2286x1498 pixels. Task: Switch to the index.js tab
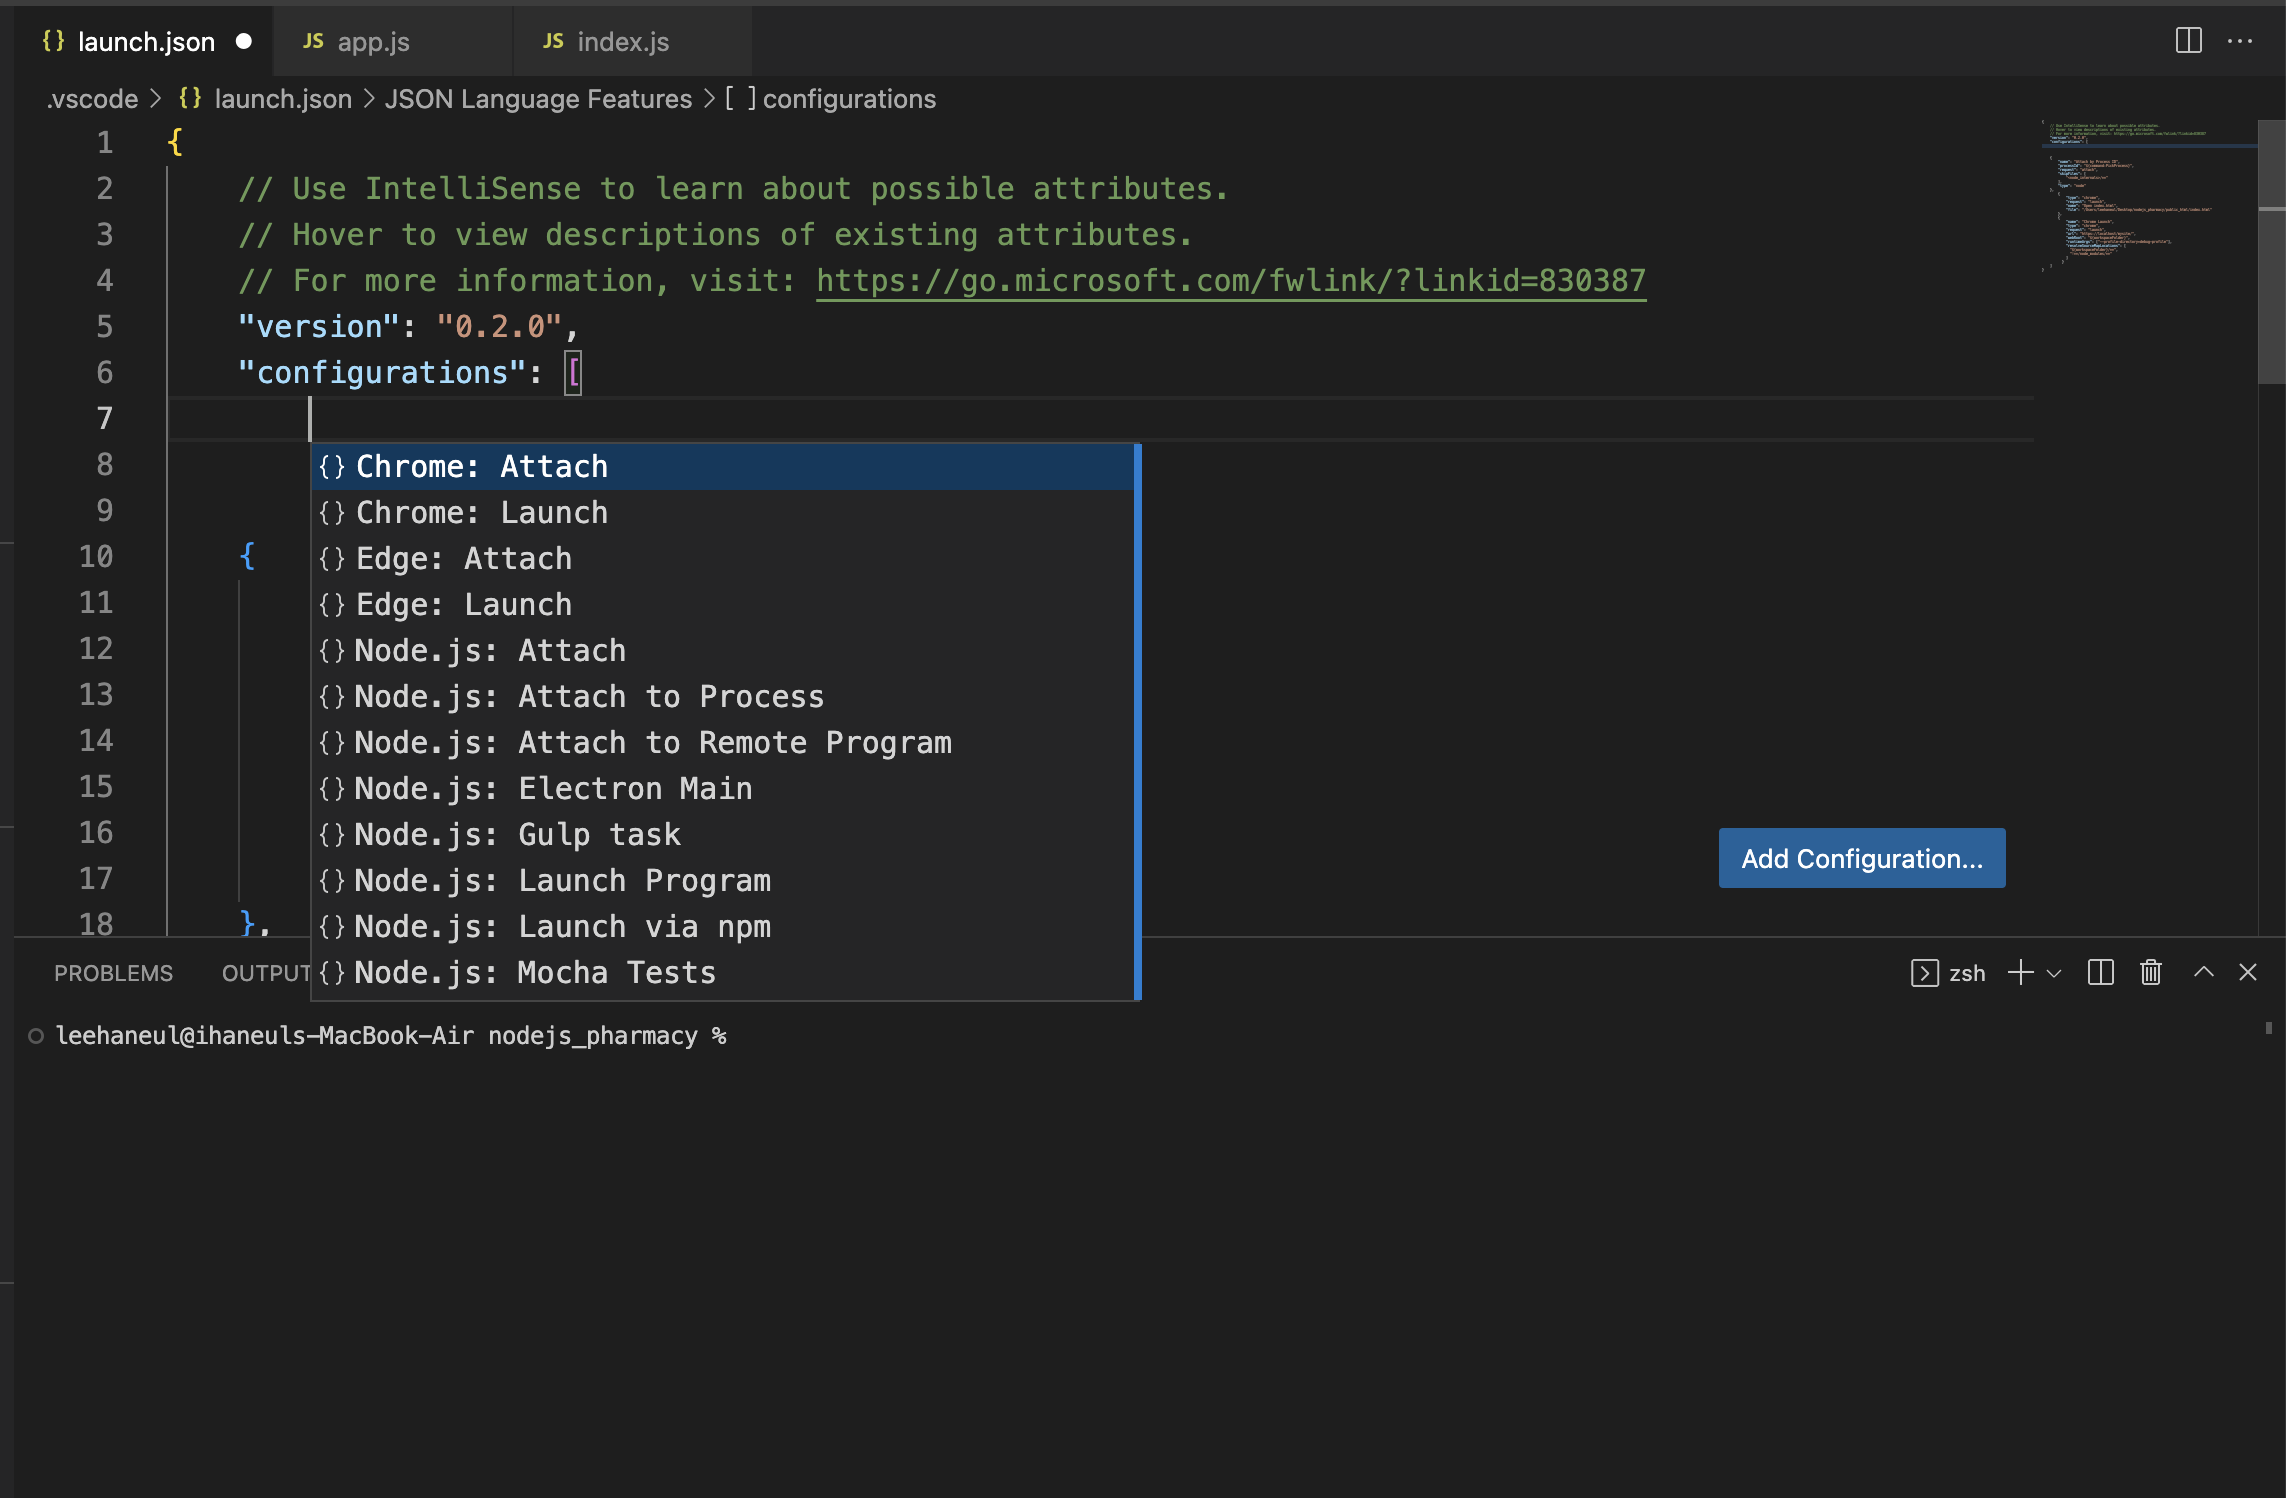633,41
